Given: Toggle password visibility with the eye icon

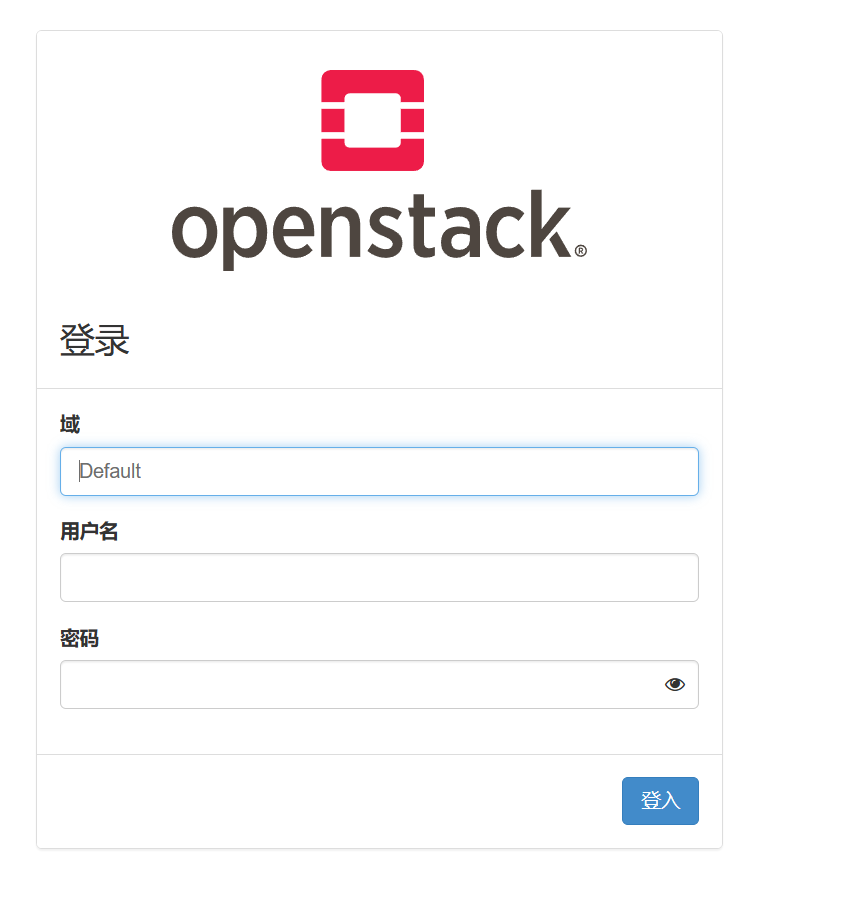Looking at the screenshot, I should [x=674, y=684].
